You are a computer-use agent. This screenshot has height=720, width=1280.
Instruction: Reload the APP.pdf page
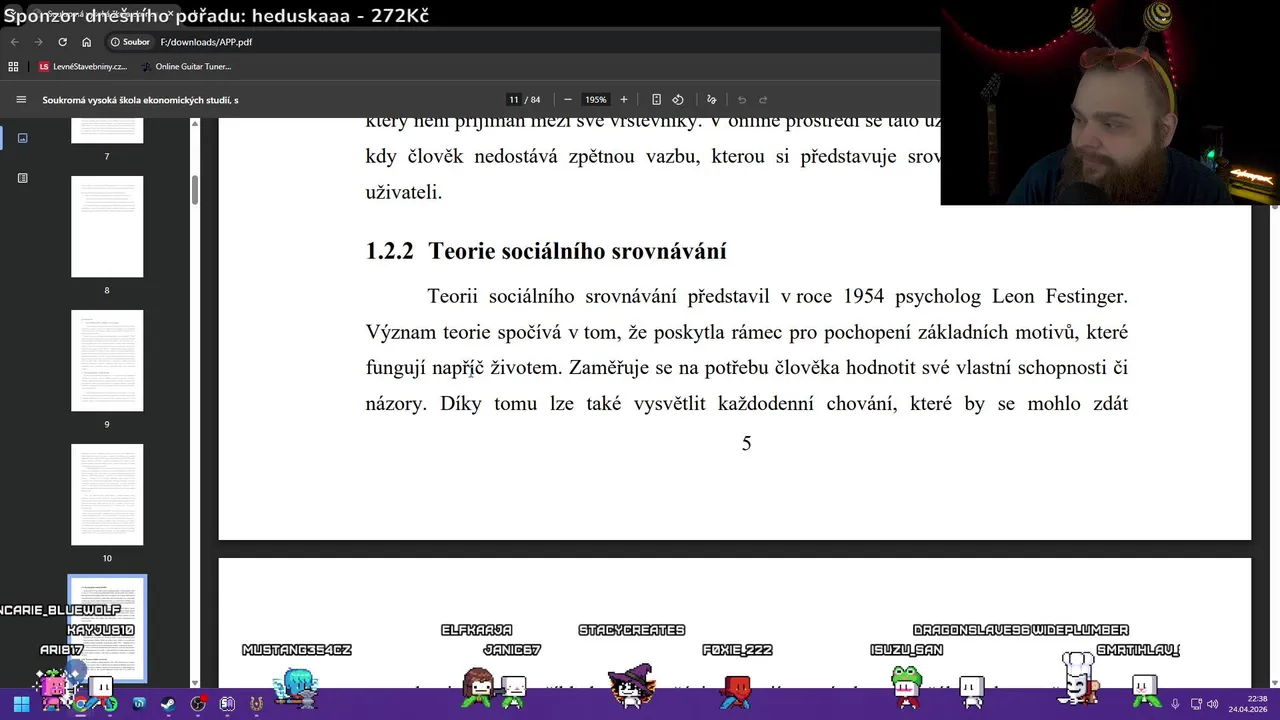coord(62,42)
